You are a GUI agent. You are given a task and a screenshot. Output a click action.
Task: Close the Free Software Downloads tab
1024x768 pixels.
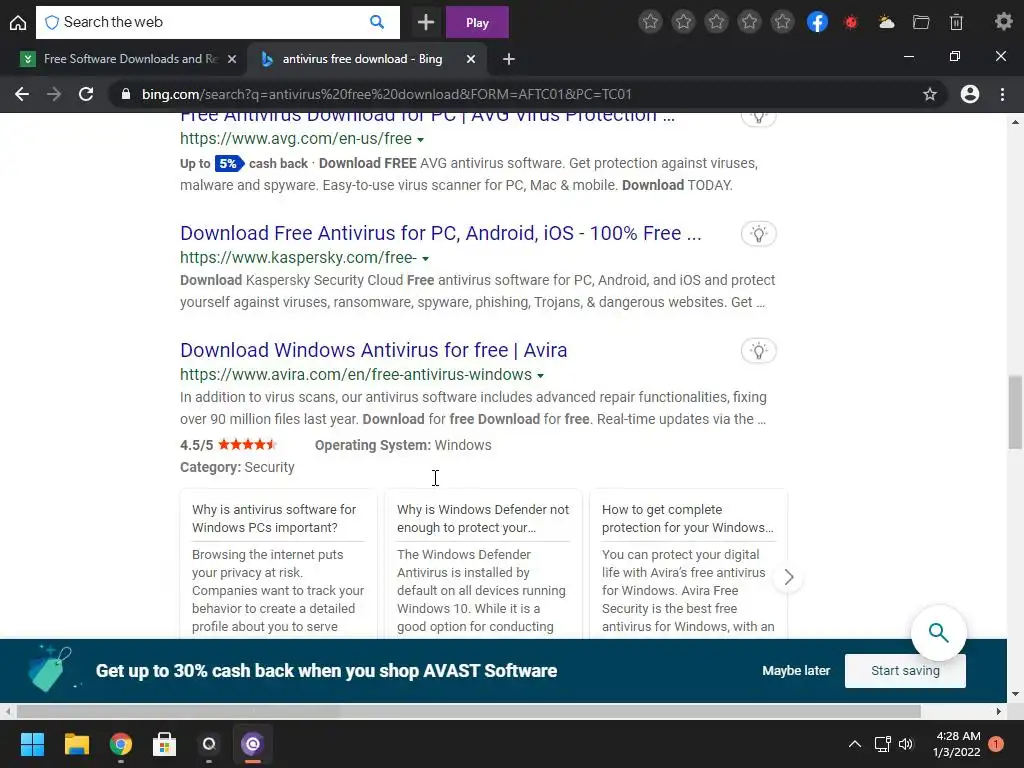pyautogui.click(x=232, y=59)
